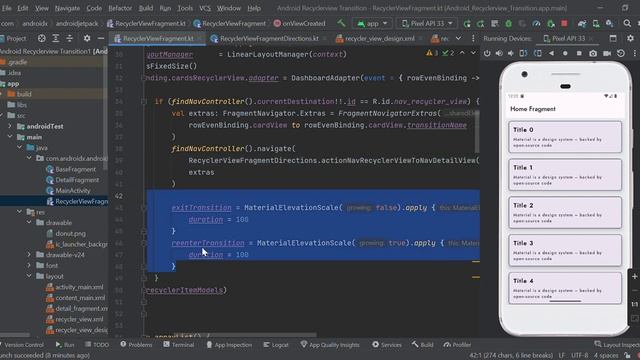The image size is (640, 360).
Task: Open the app run configuration dropdown
Action: (372, 24)
